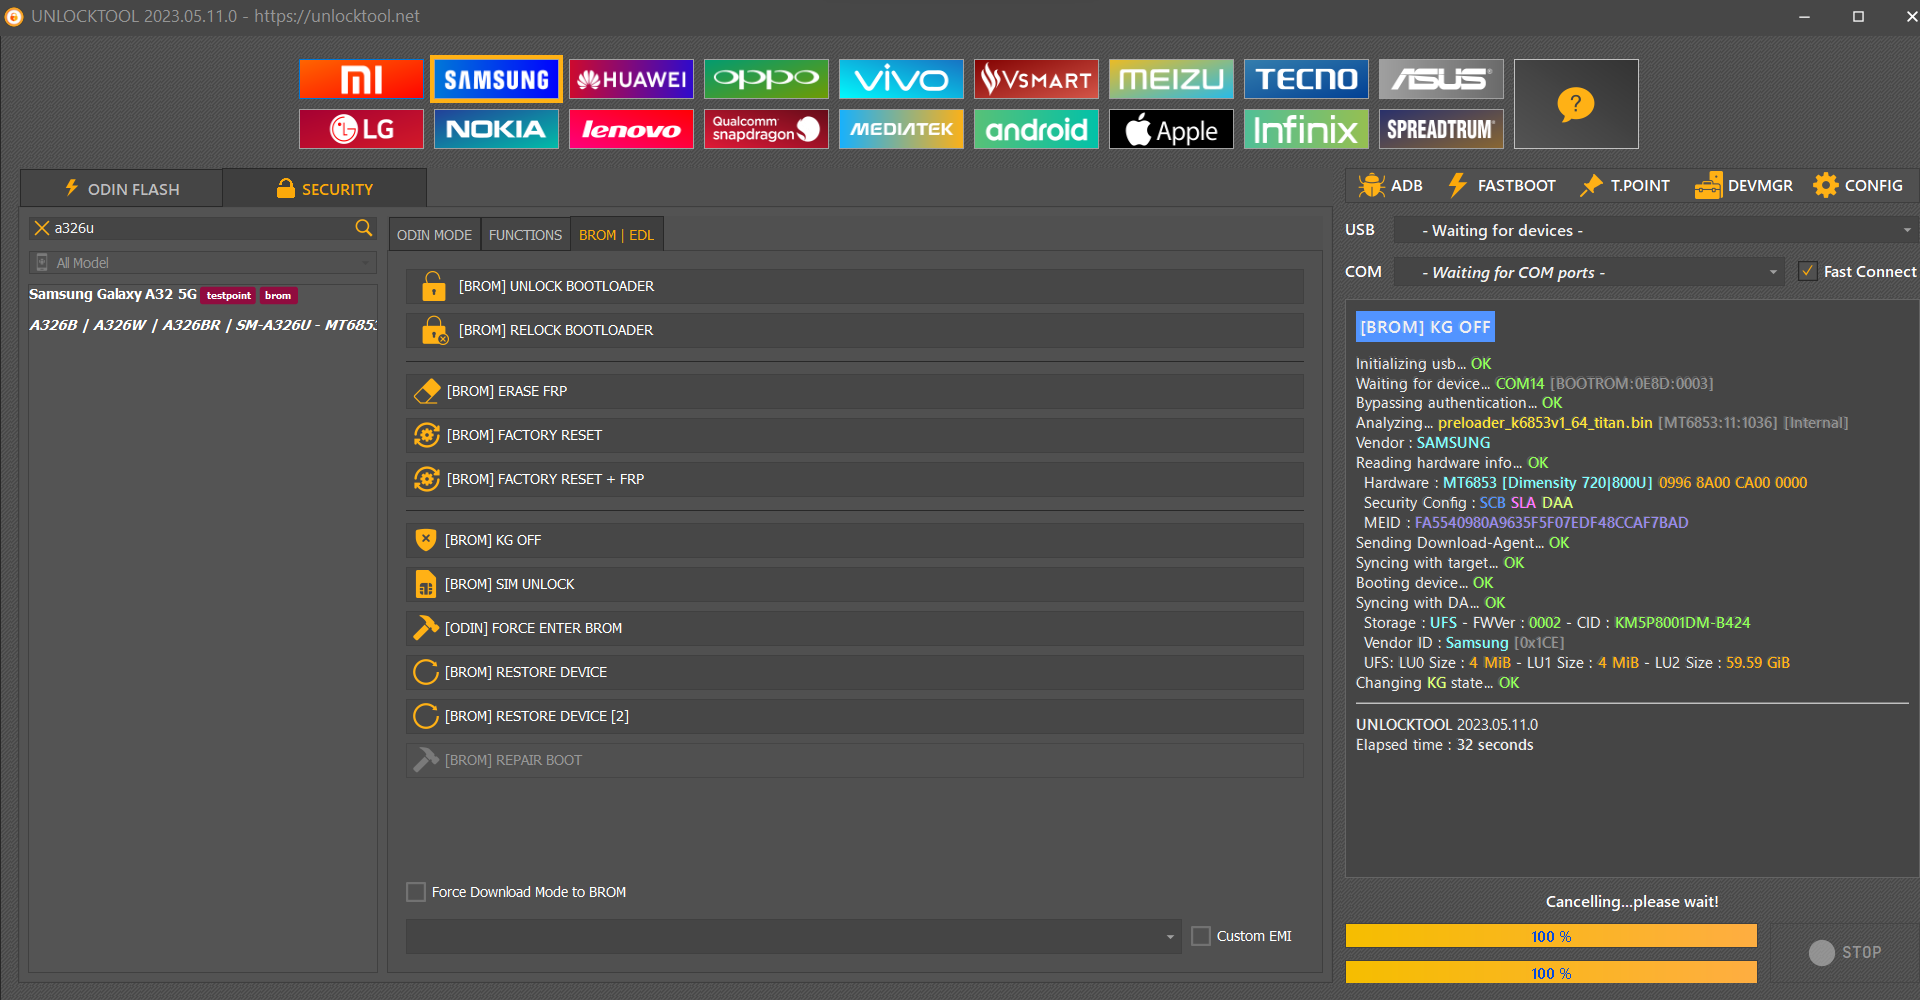Open the OPPO brand section
This screenshot has width=1920, height=1000.
pyautogui.click(x=766, y=79)
